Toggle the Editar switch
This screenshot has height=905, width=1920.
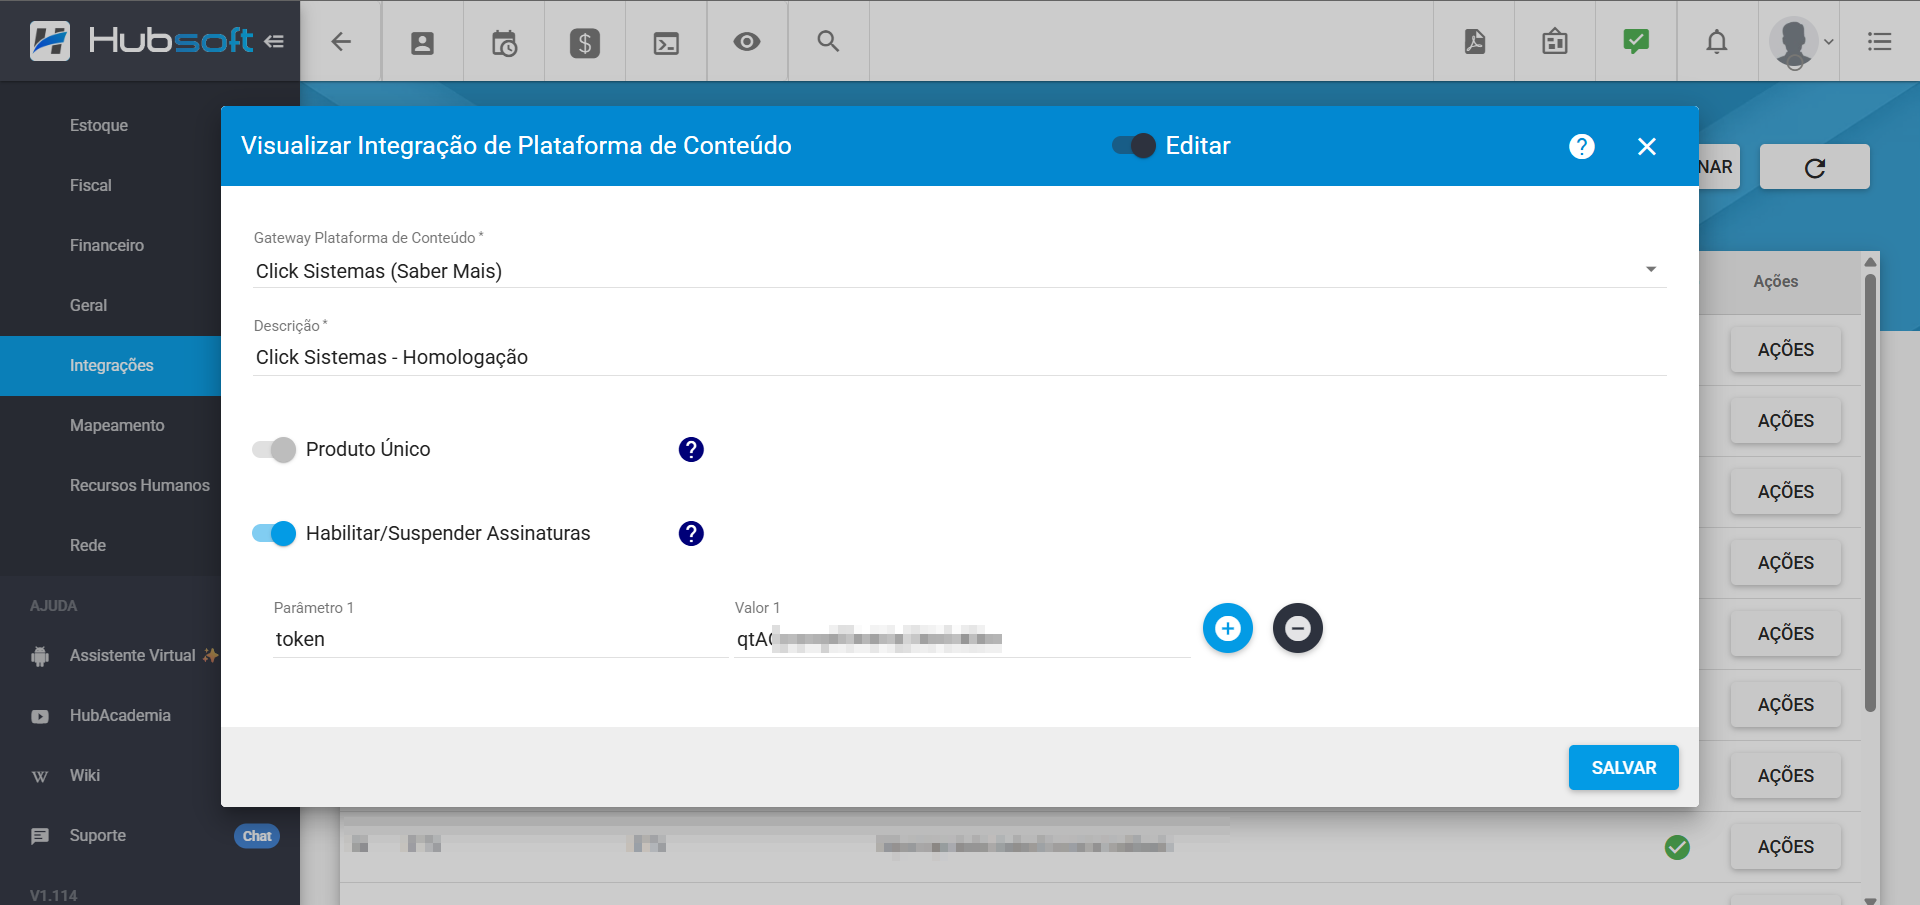(x=1134, y=146)
